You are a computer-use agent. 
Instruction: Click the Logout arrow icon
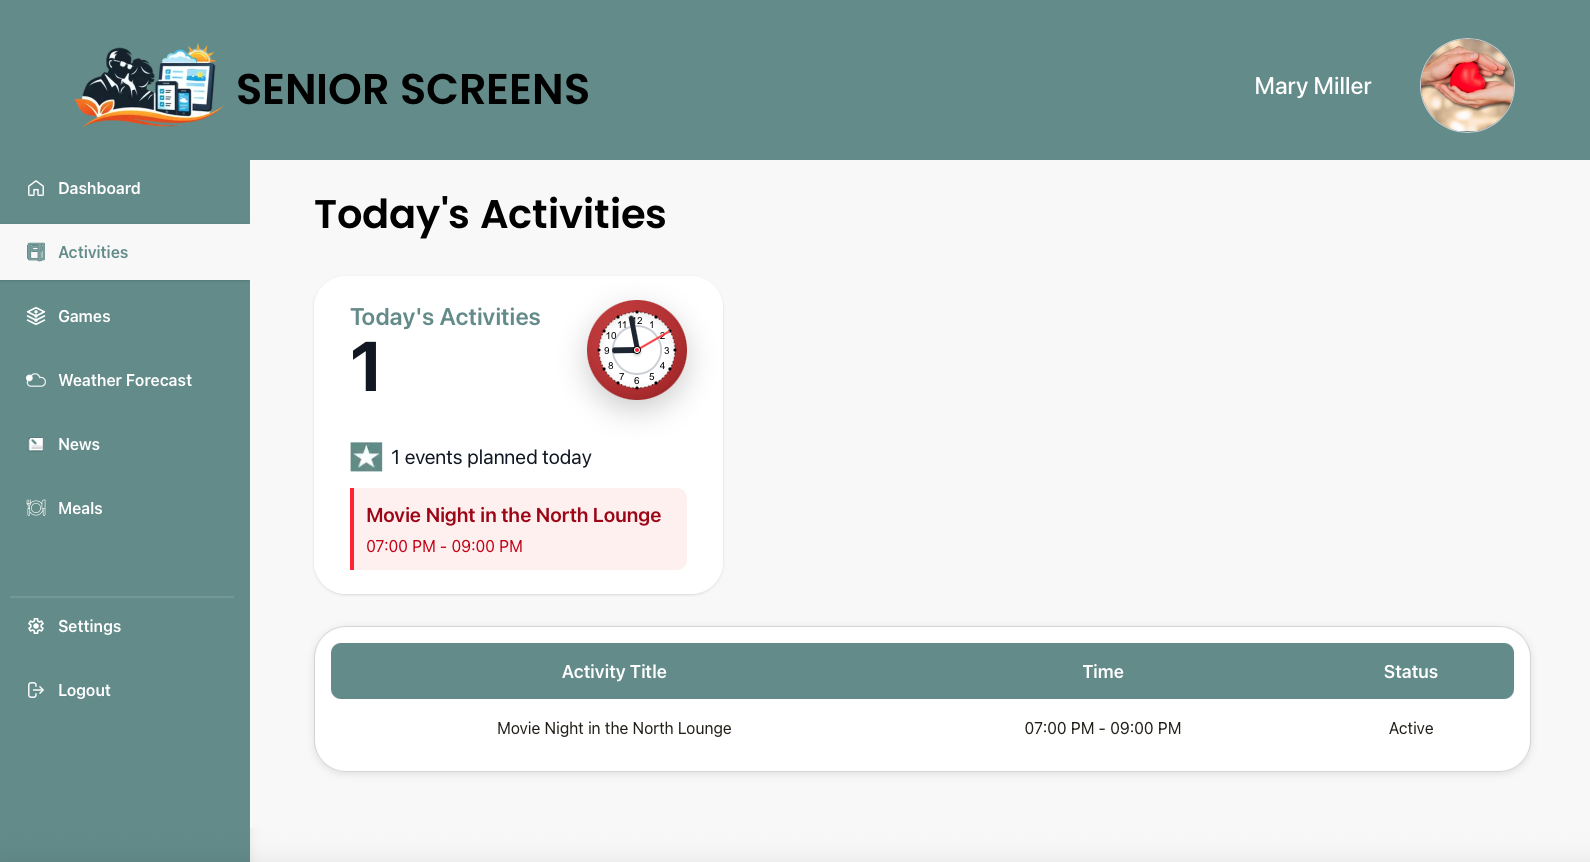coord(36,690)
